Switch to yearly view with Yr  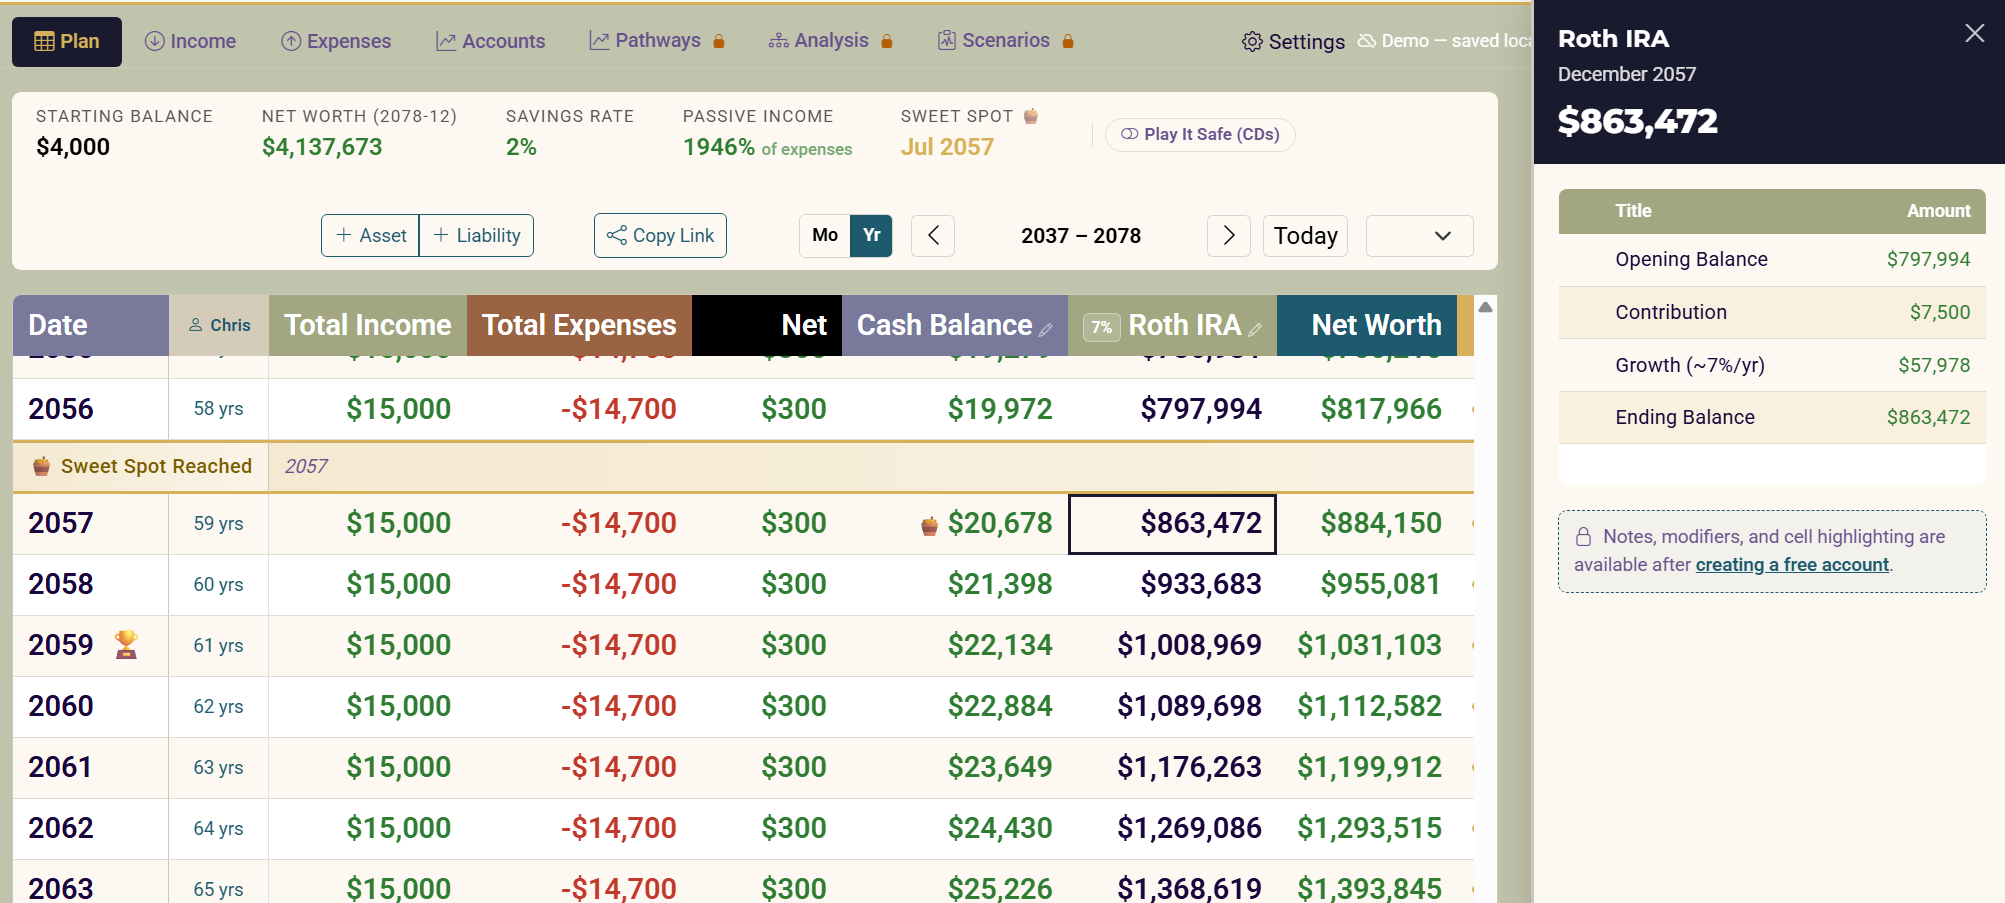pos(872,235)
